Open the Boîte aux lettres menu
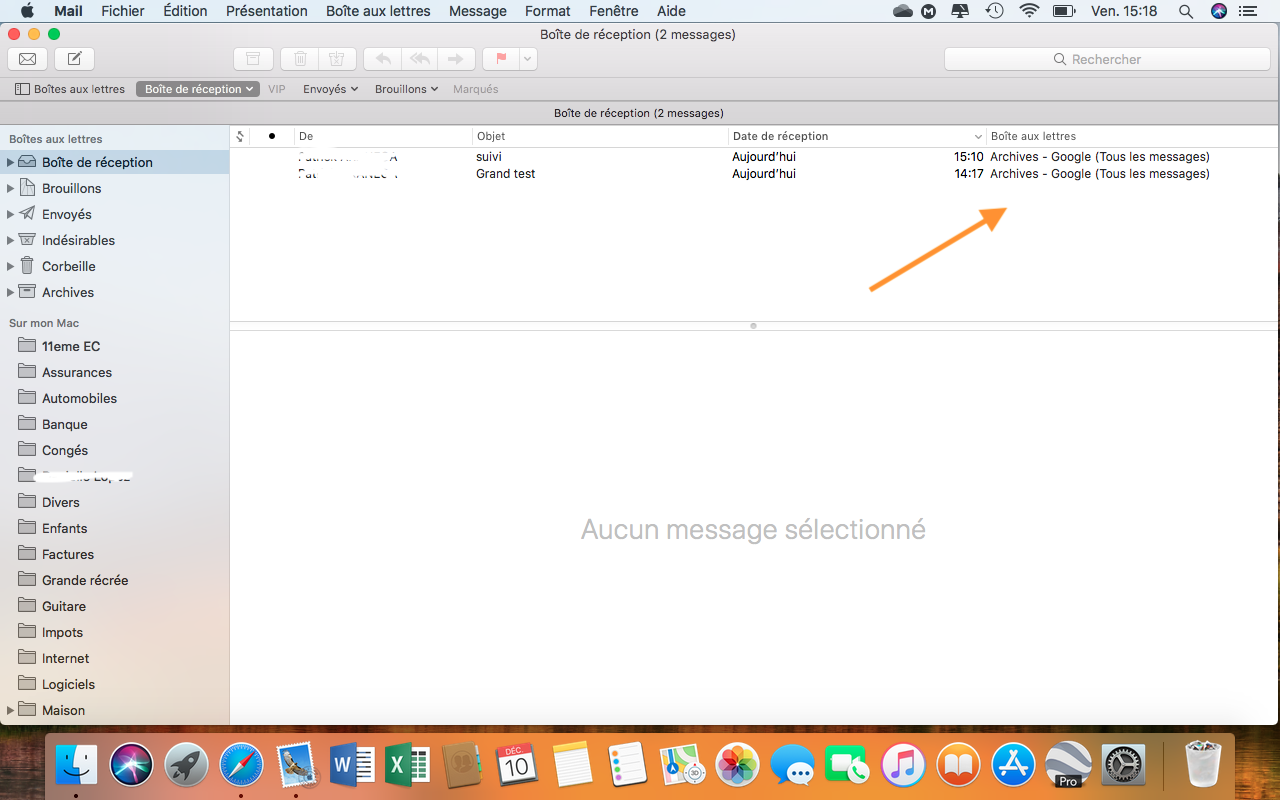 click(378, 11)
